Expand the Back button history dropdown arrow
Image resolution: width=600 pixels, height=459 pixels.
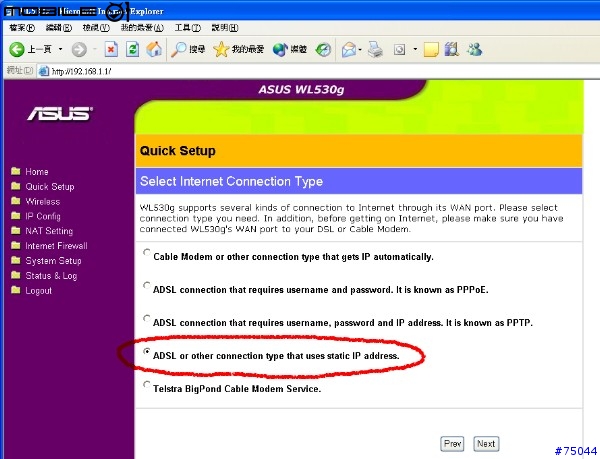coord(60,49)
